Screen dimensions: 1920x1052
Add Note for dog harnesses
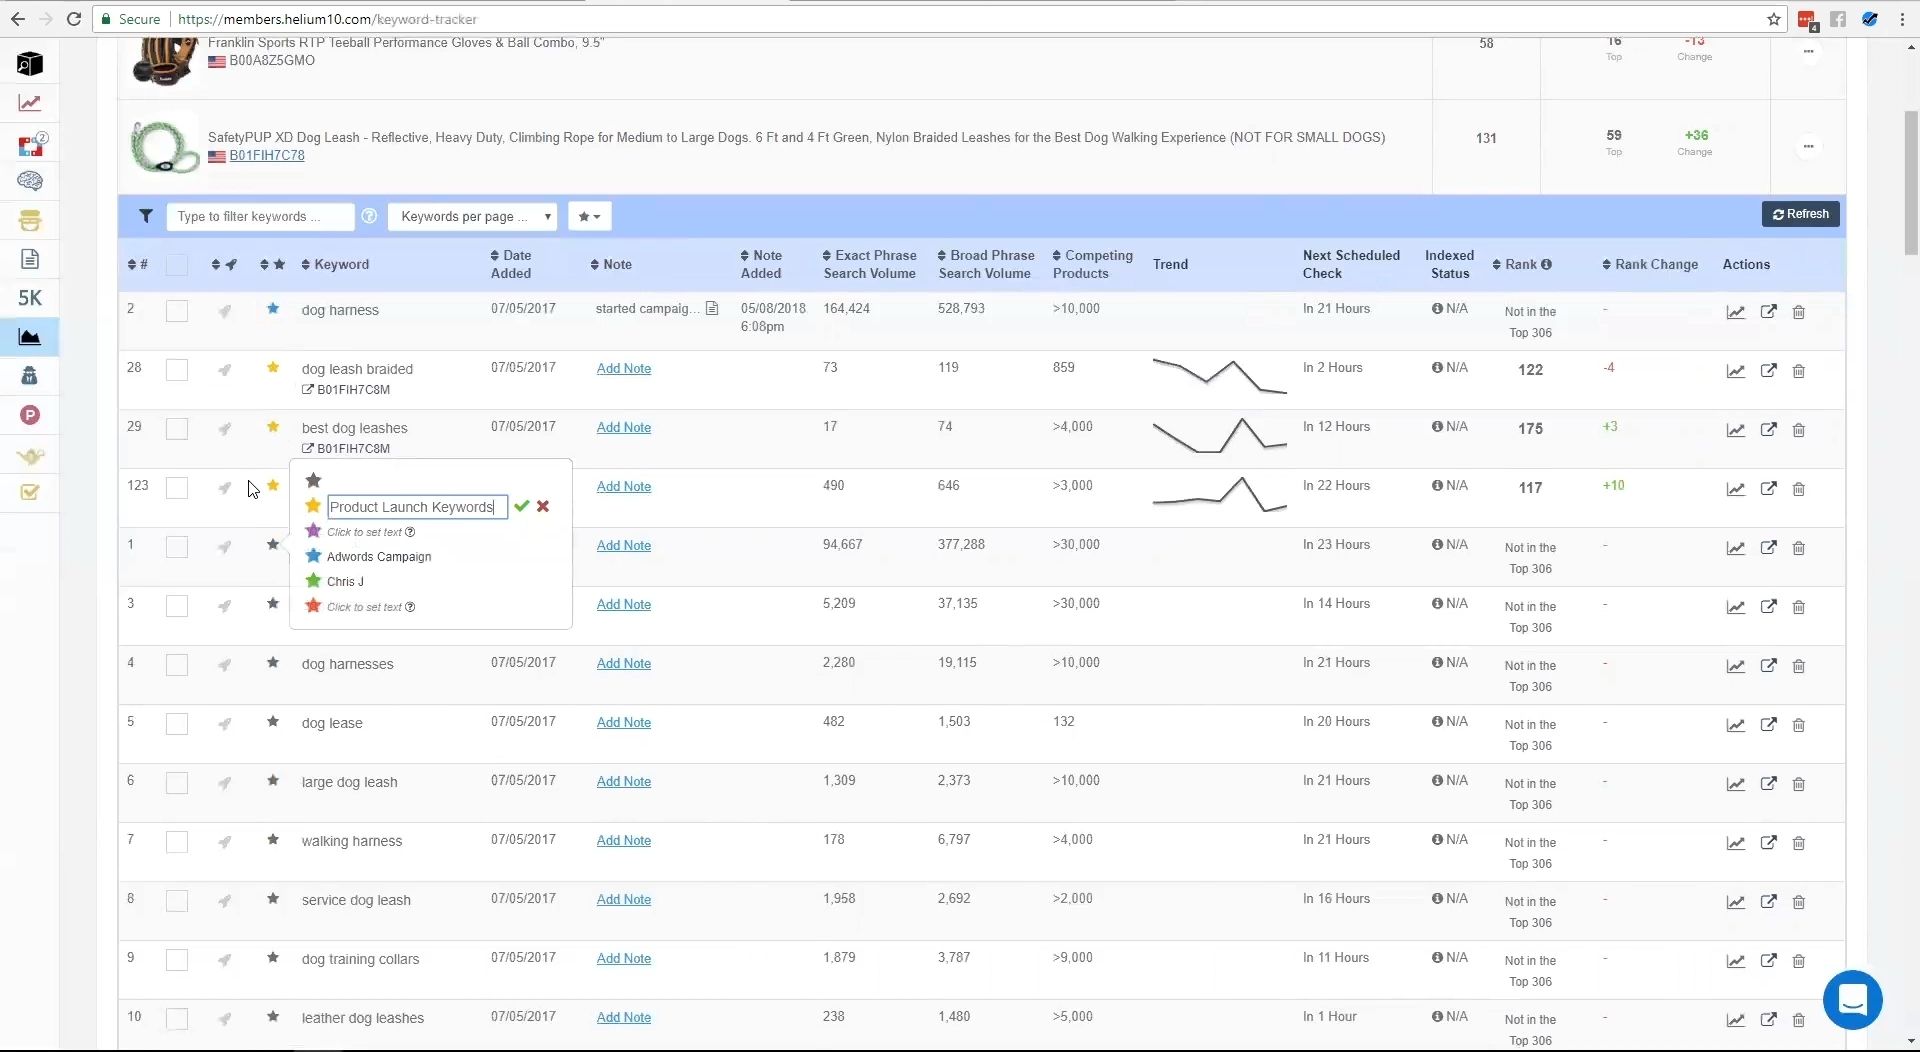[x=624, y=664]
